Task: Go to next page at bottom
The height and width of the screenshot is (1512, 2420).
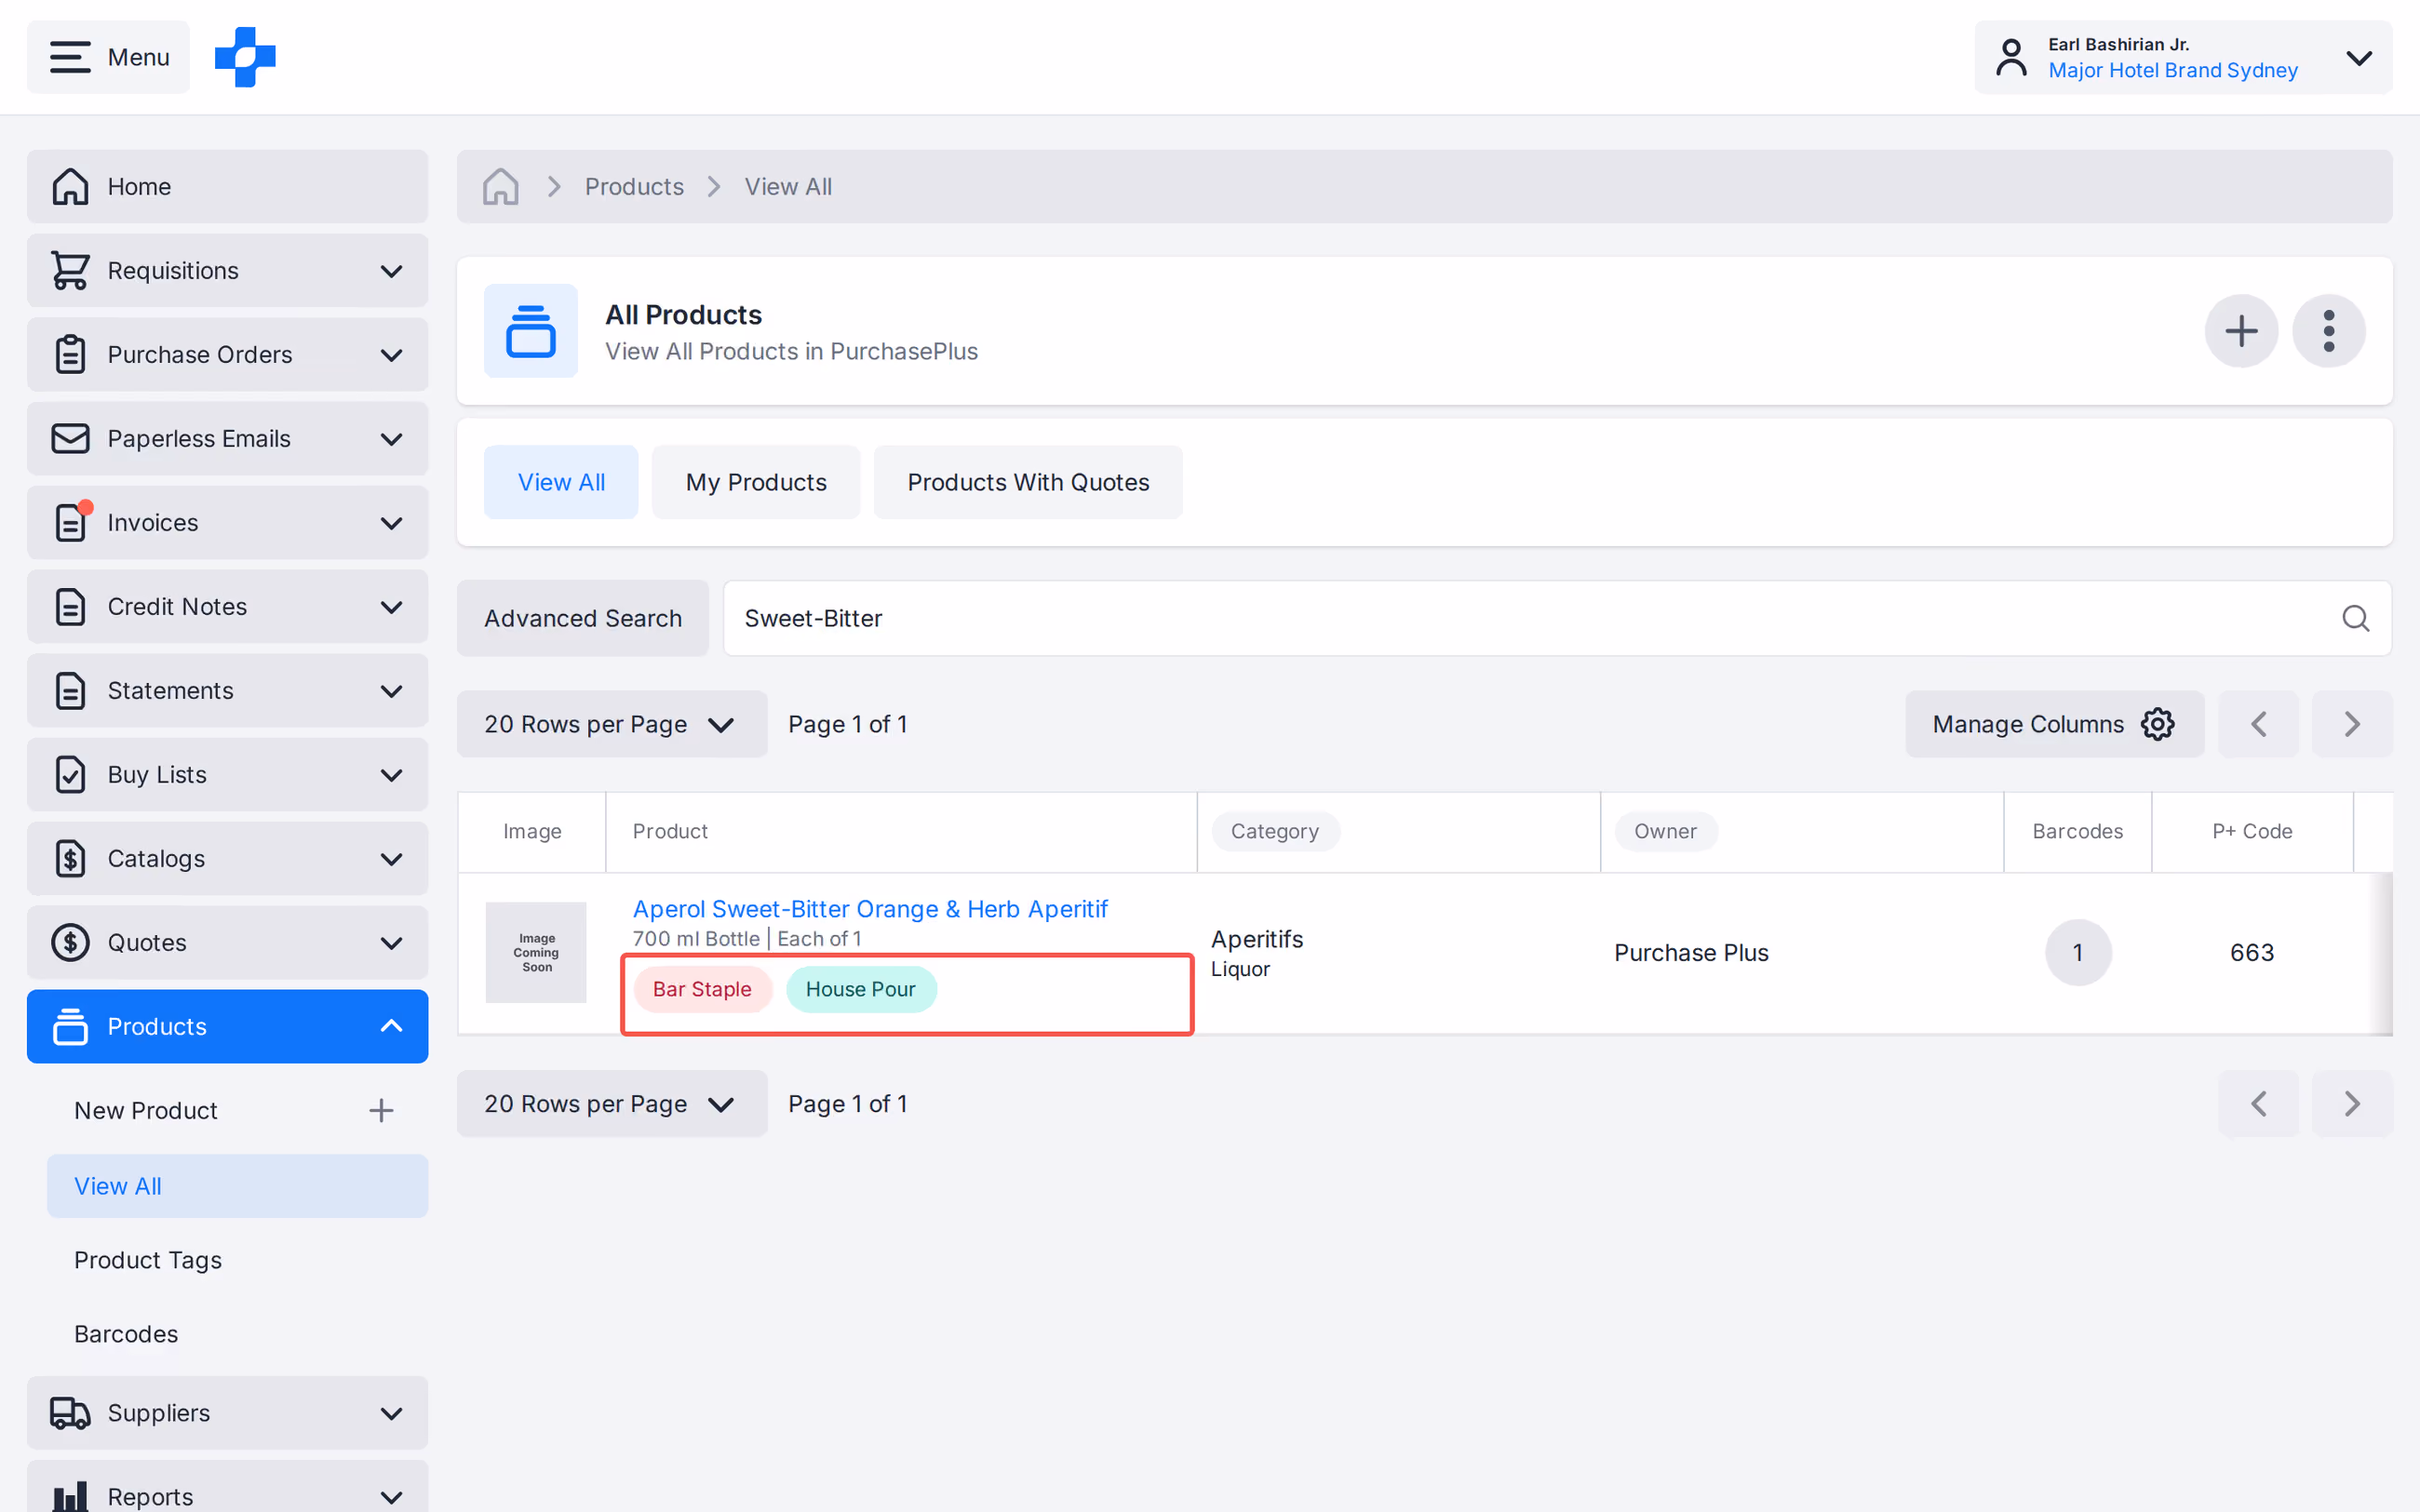Action: pyautogui.click(x=2352, y=1104)
